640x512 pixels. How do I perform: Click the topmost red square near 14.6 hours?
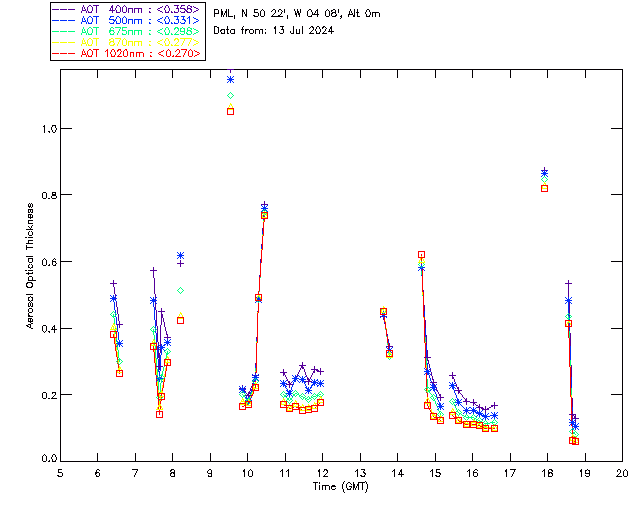click(x=421, y=254)
